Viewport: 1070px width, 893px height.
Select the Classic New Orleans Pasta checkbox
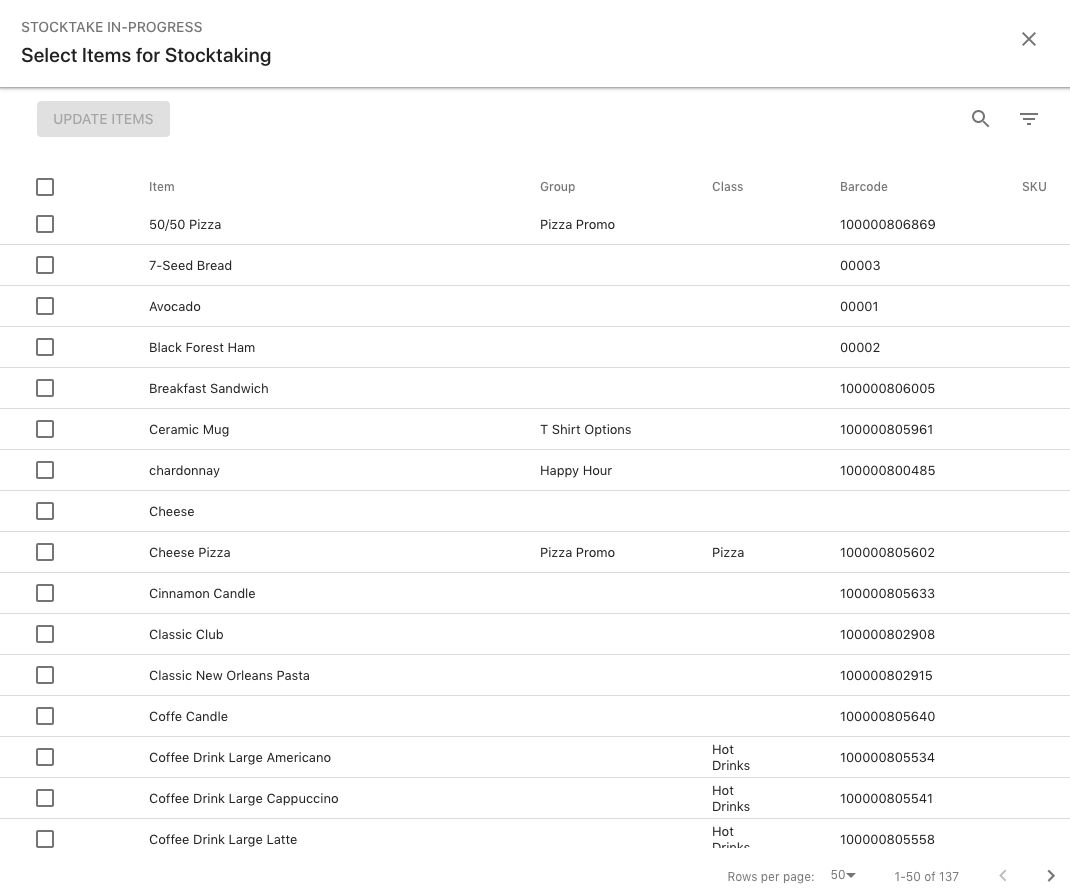[45, 675]
